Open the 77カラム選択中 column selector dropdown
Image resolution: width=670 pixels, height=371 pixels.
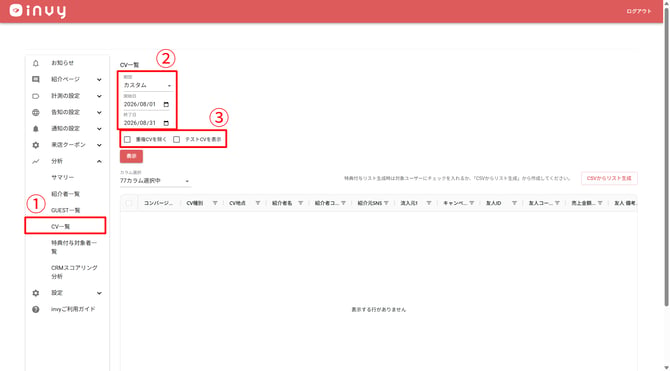(x=155, y=181)
